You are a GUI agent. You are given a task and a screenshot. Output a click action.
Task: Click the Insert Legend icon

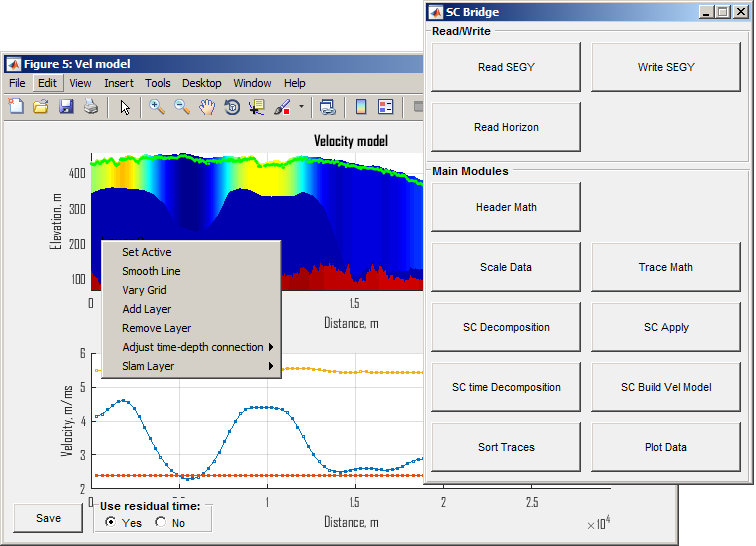click(x=386, y=107)
